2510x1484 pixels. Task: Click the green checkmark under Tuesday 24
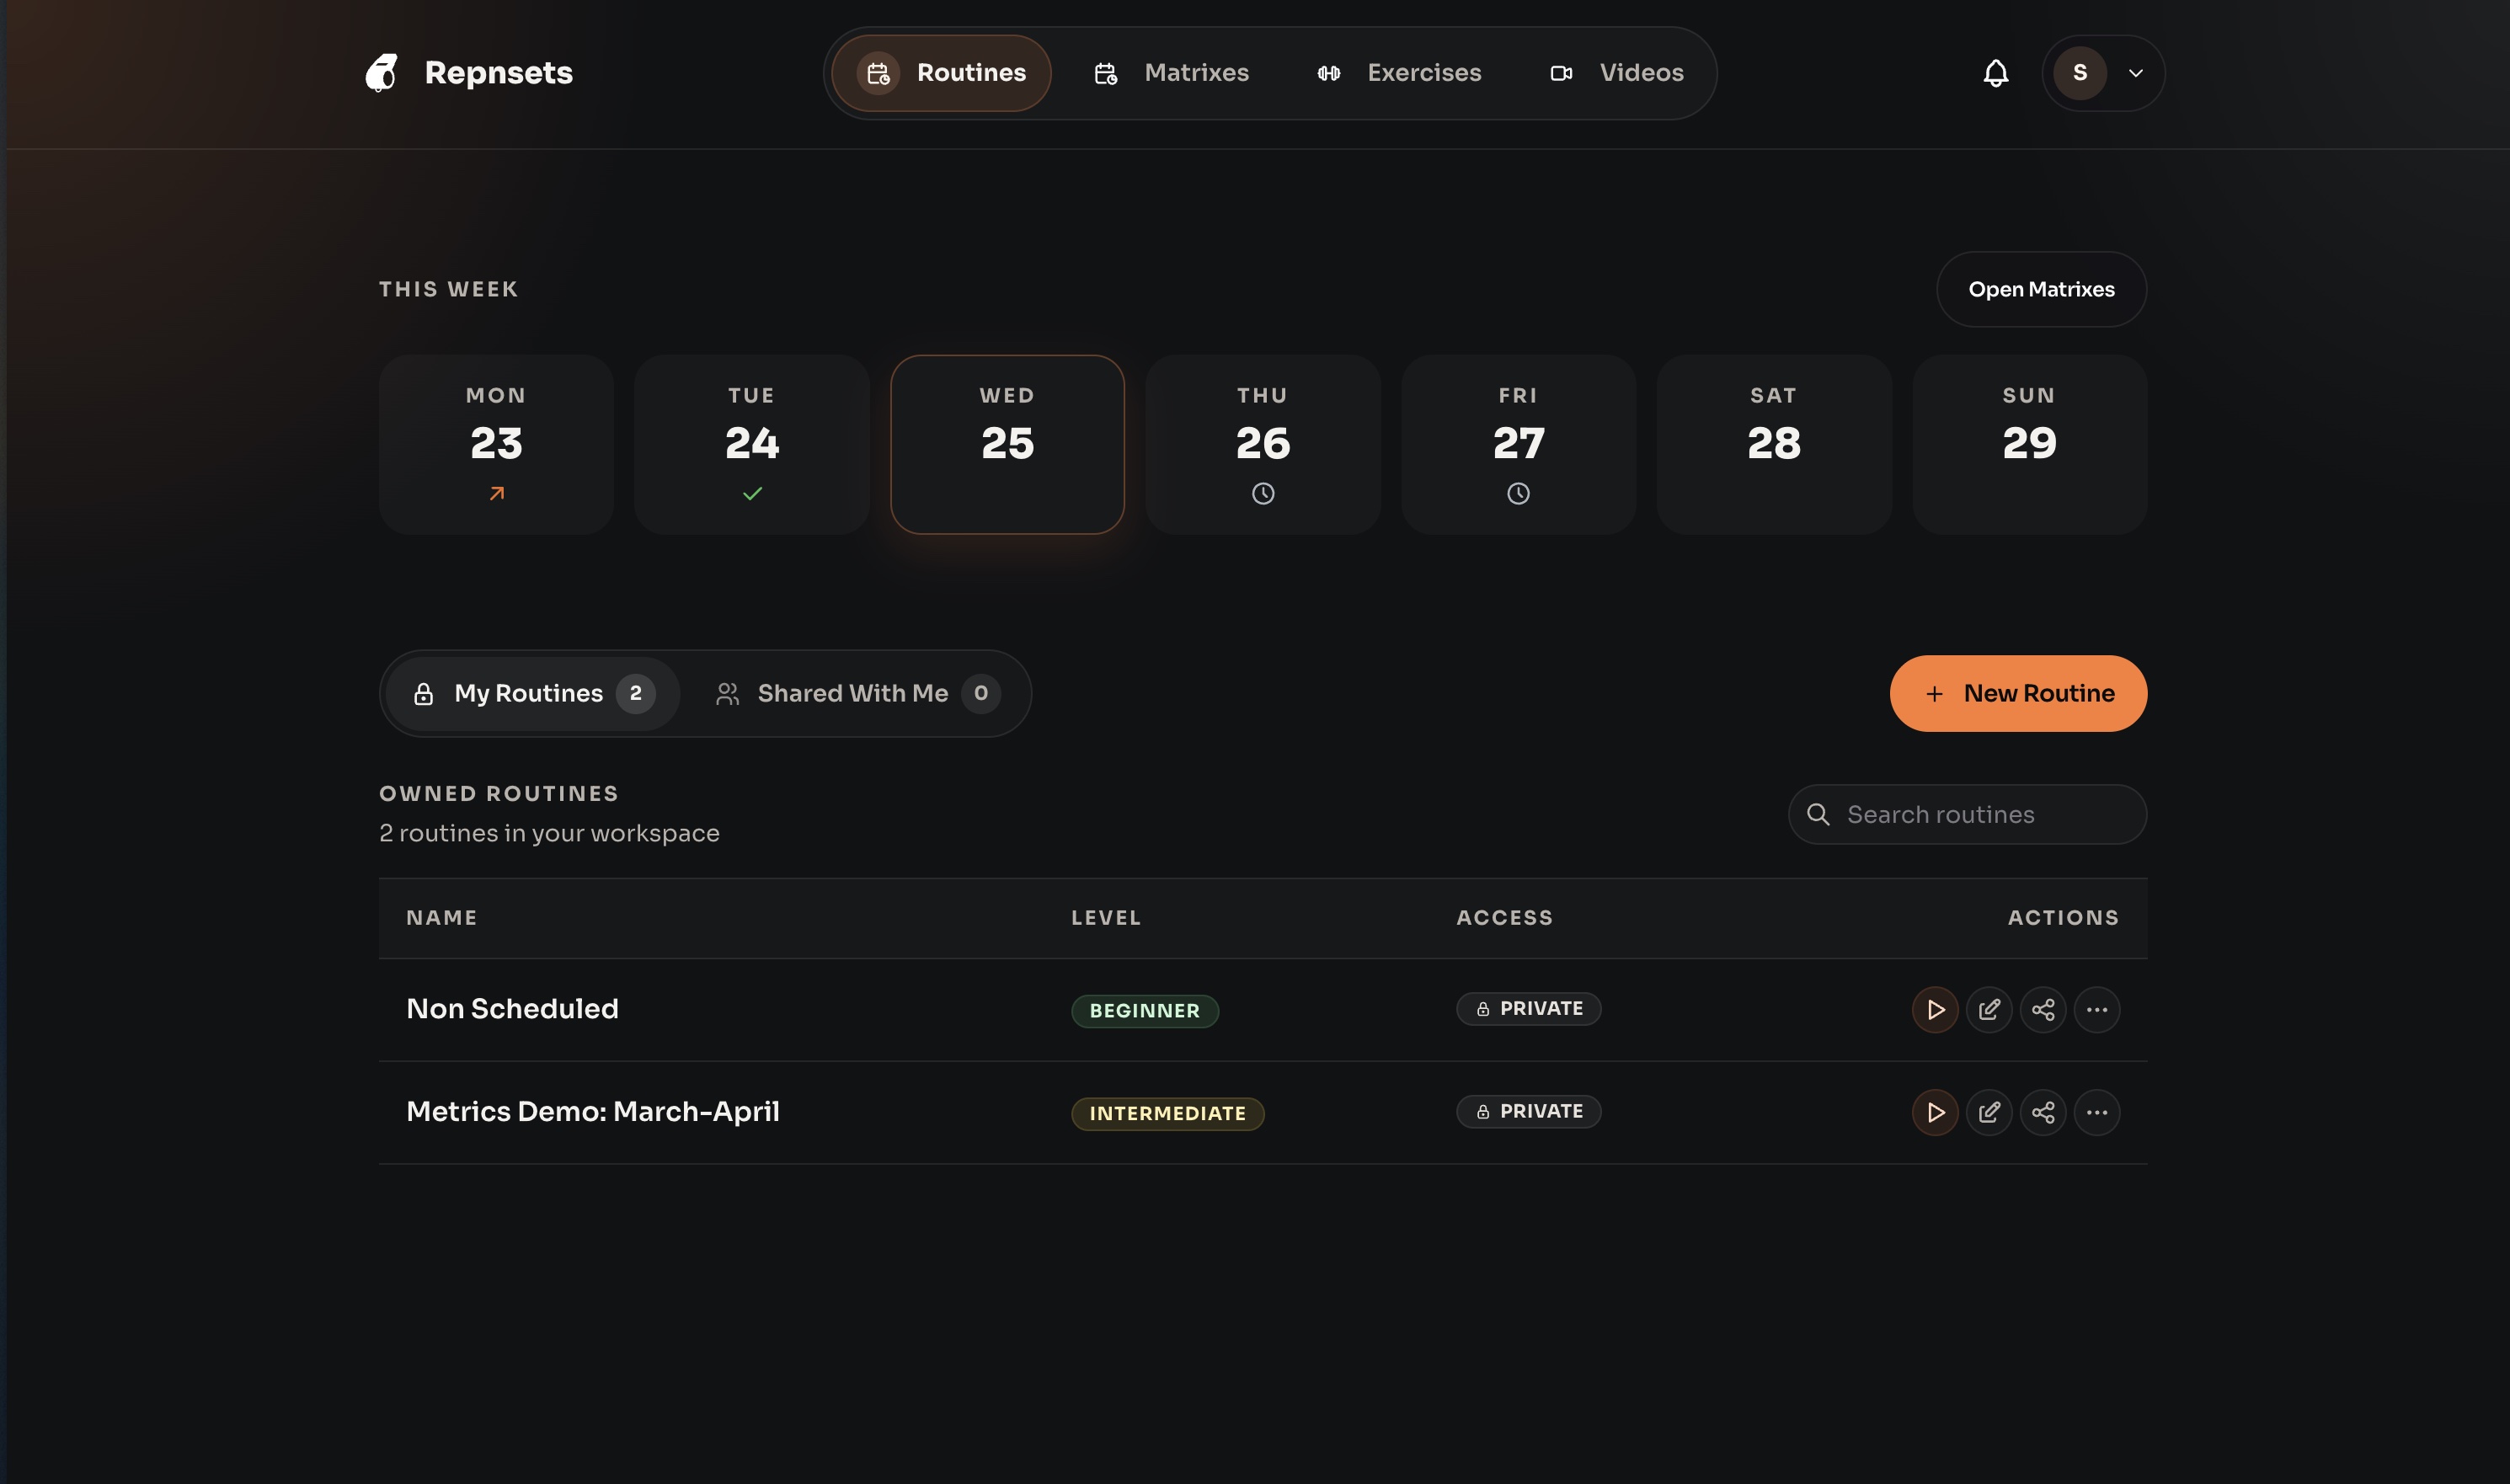pos(751,492)
